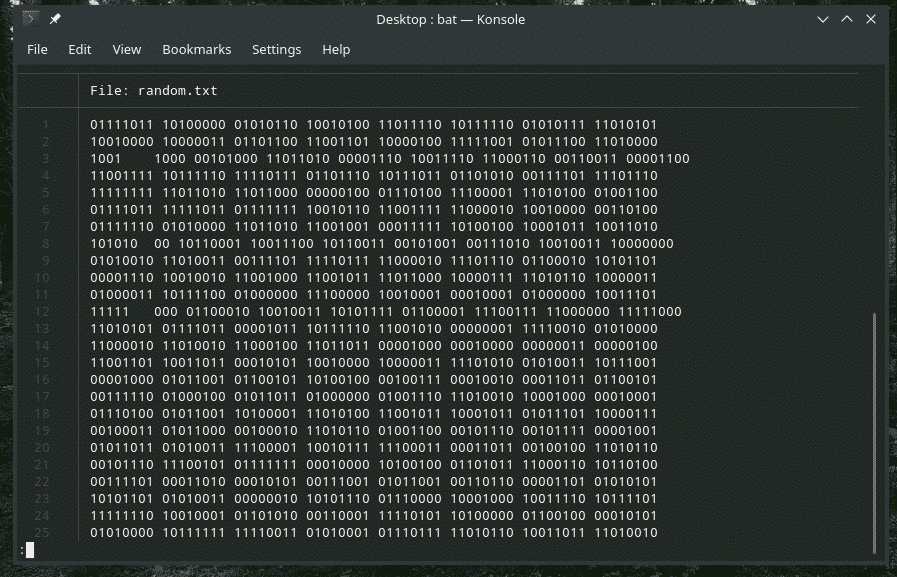Viewport: 897px width, 577px height.
Task: Click the '11111' text starting line 12
Action: (110, 312)
